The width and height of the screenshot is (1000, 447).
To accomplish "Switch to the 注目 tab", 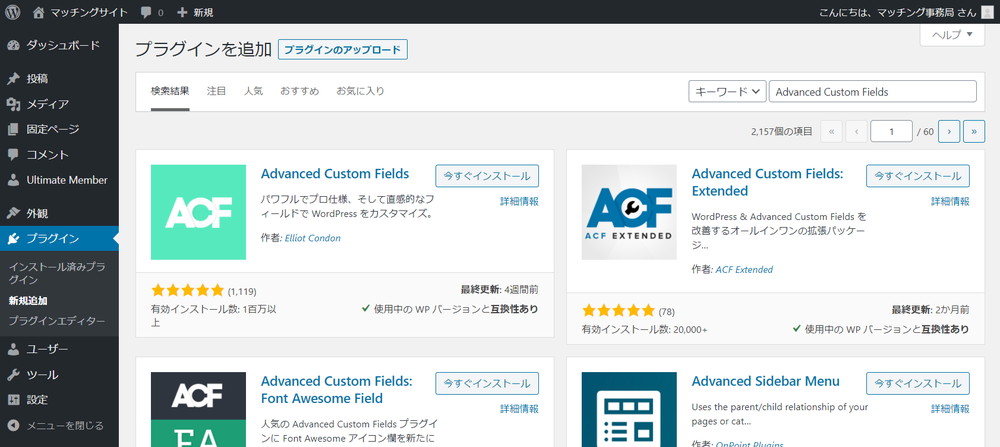I will [216, 91].
